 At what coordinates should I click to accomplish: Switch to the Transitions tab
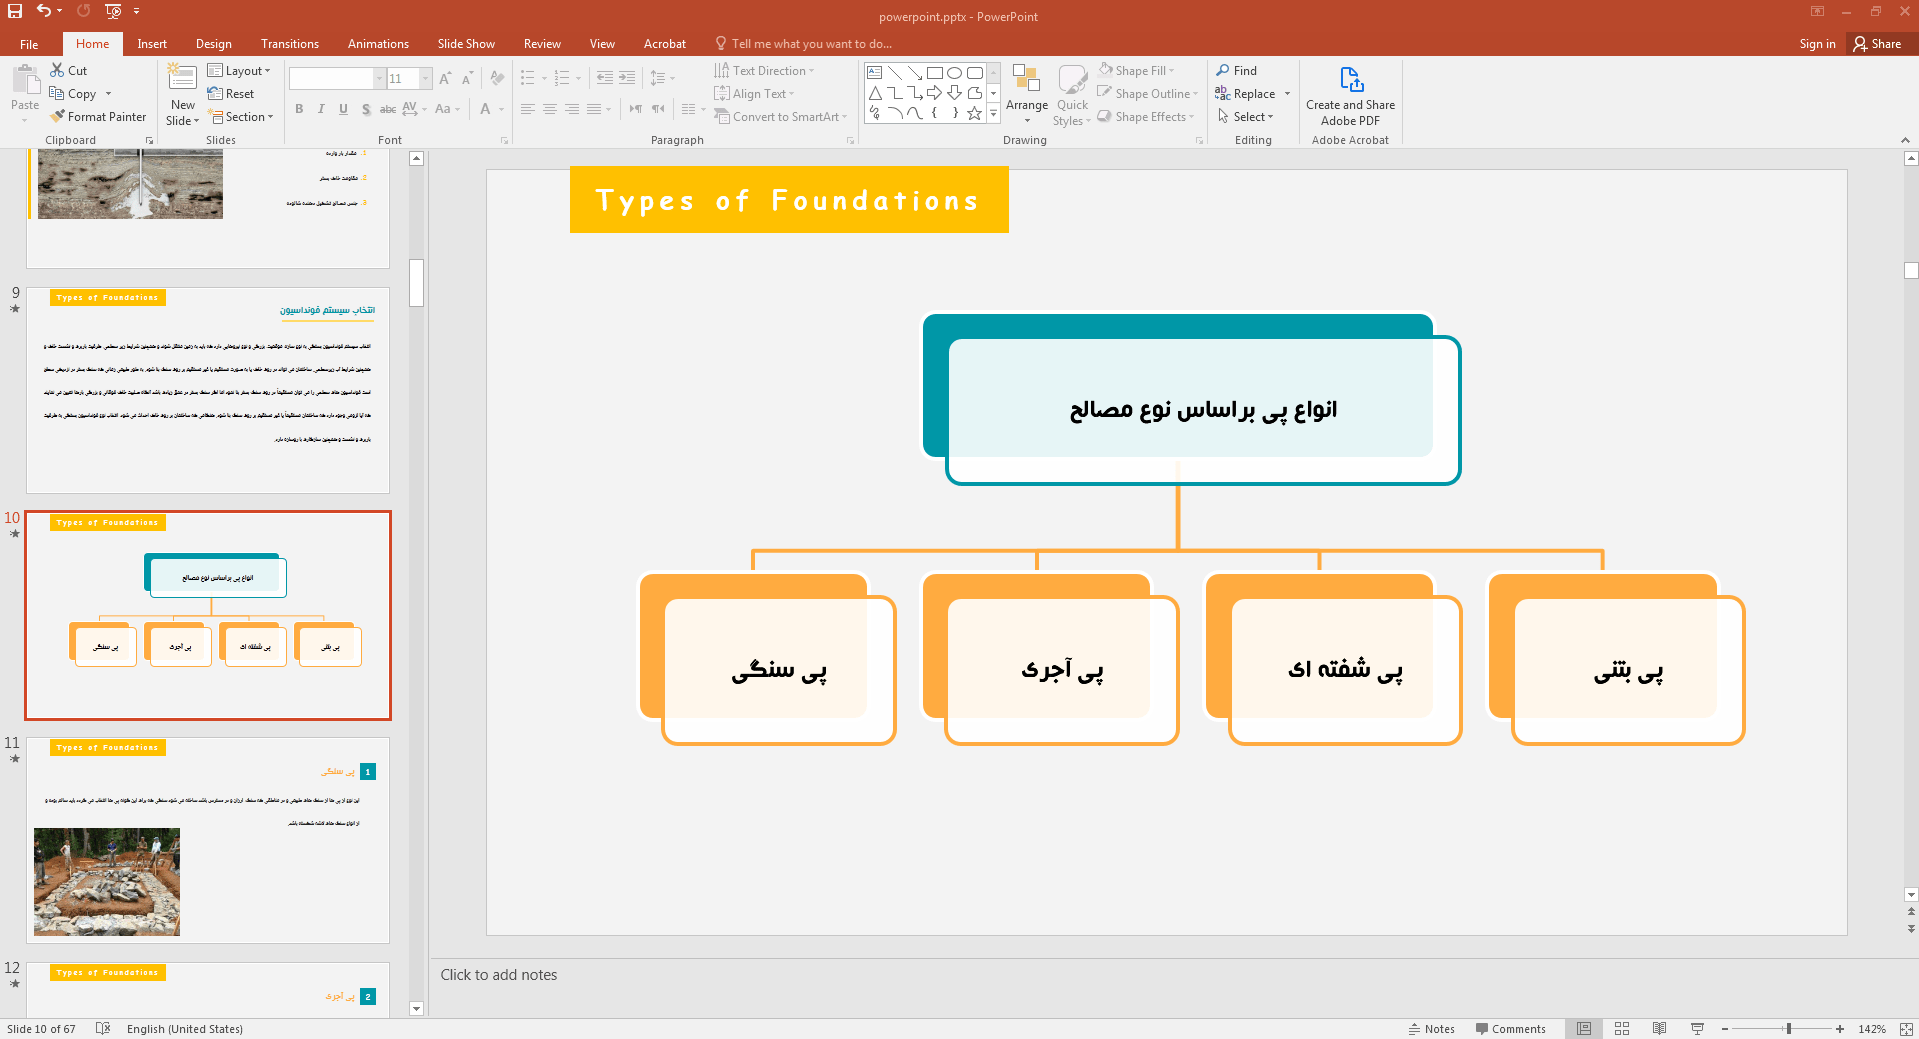(290, 44)
